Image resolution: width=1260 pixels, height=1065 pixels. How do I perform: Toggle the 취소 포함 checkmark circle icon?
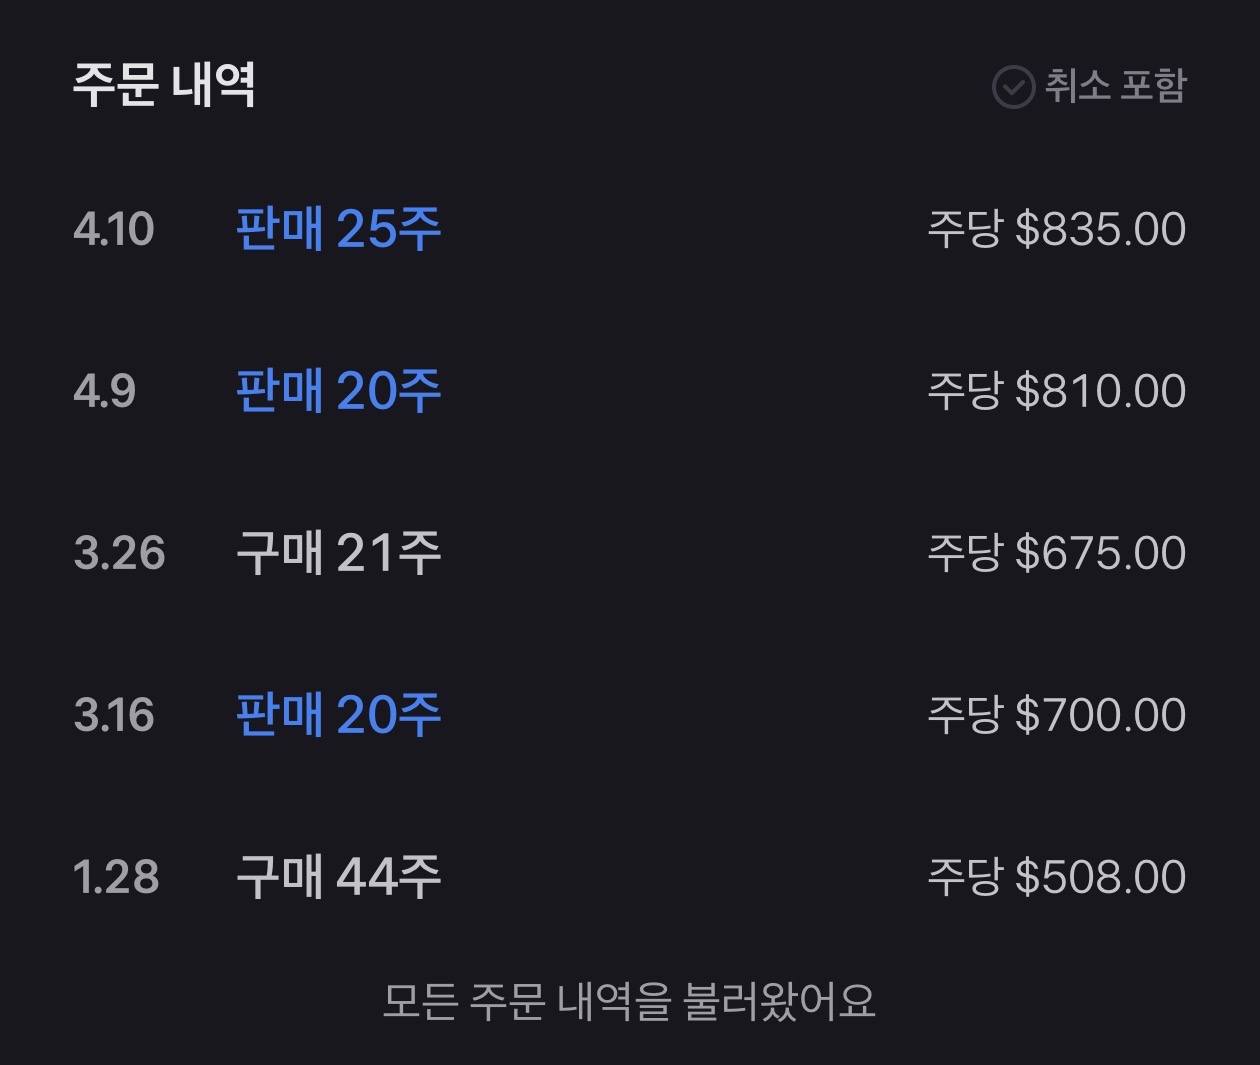(1012, 87)
